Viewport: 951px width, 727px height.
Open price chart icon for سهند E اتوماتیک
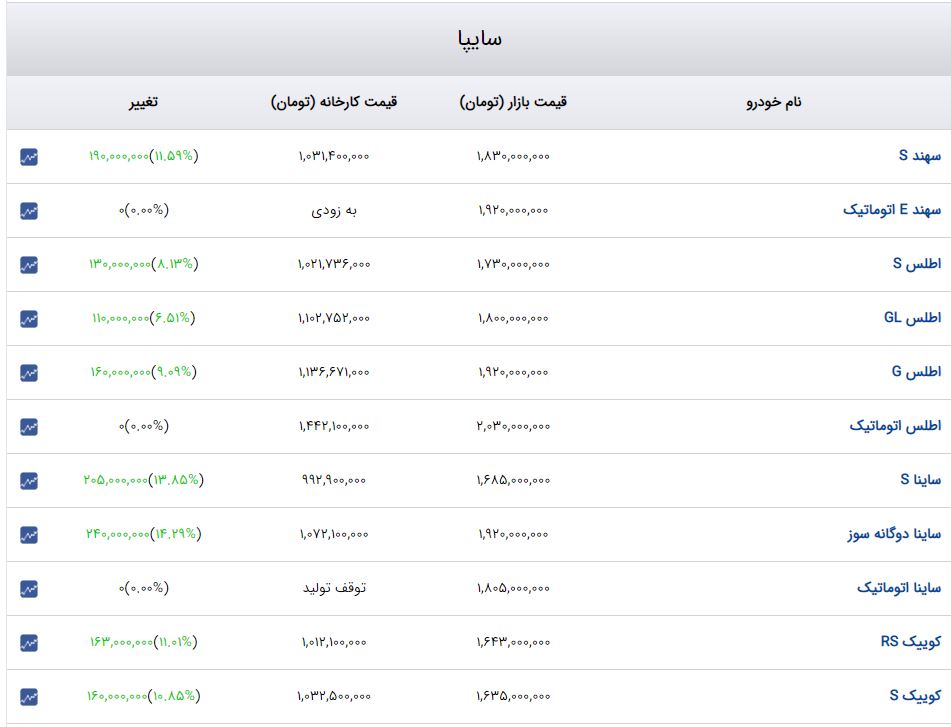point(29,211)
